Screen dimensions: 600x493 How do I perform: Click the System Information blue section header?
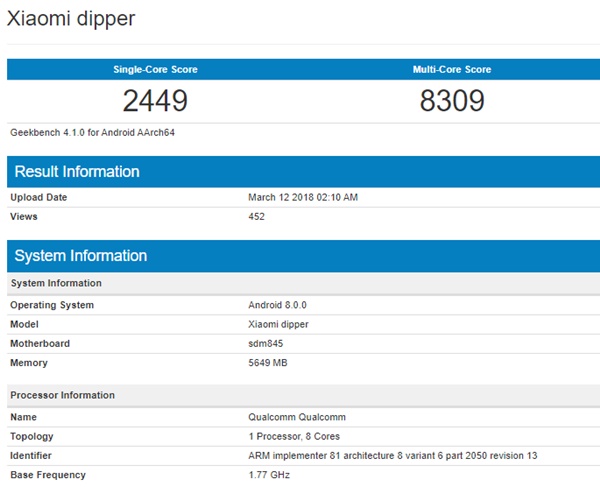(x=81, y=256)
